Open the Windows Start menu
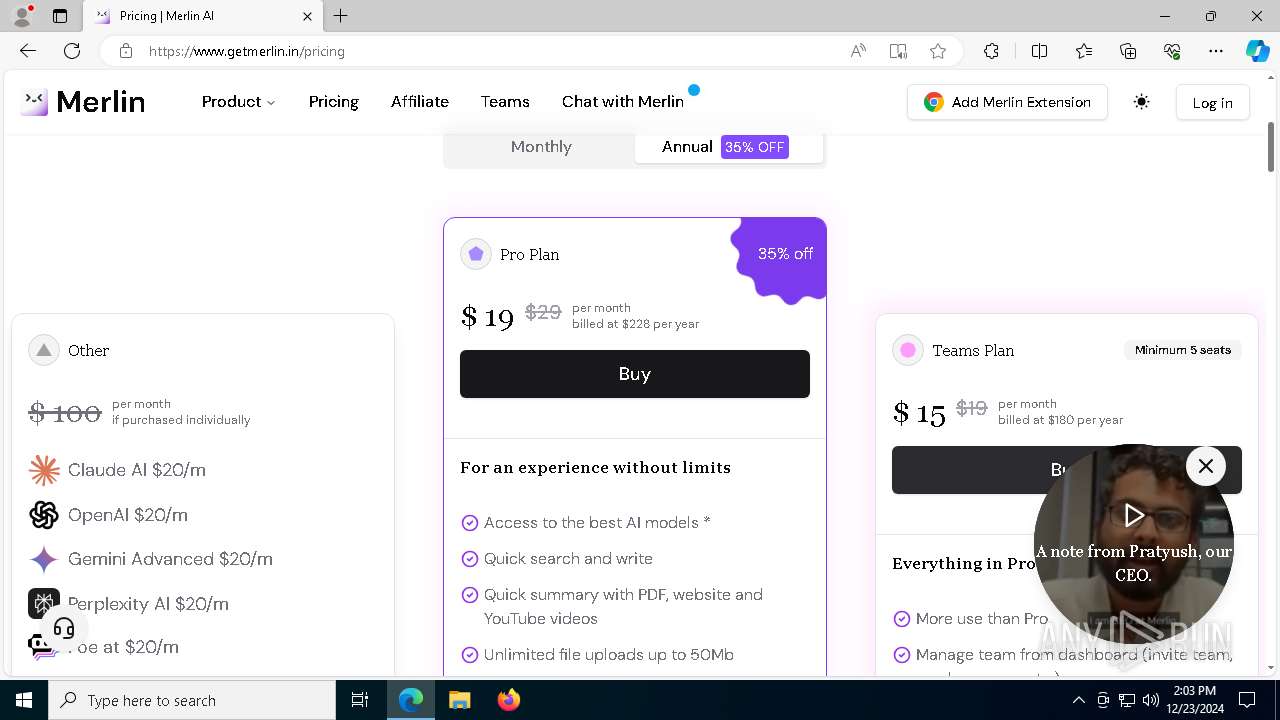This screenshot has width=1280, height=720. click(x=24, y=700)
